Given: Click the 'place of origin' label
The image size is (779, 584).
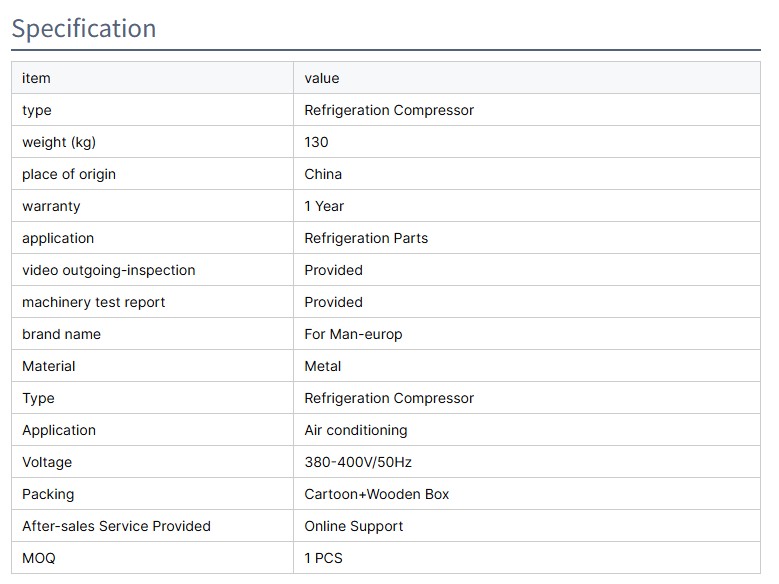Looking at the screenshot, I should coord(69,174).
